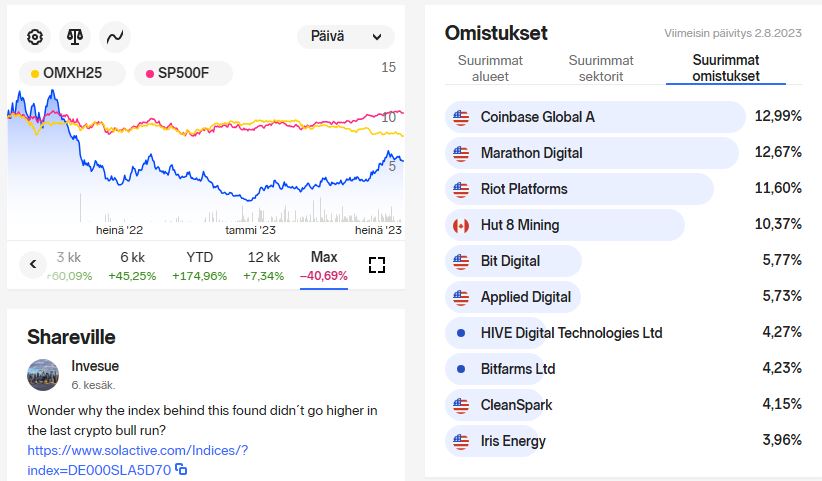
Task: Switch to Suurimmat sektorit tab
Action: point(601,68)
